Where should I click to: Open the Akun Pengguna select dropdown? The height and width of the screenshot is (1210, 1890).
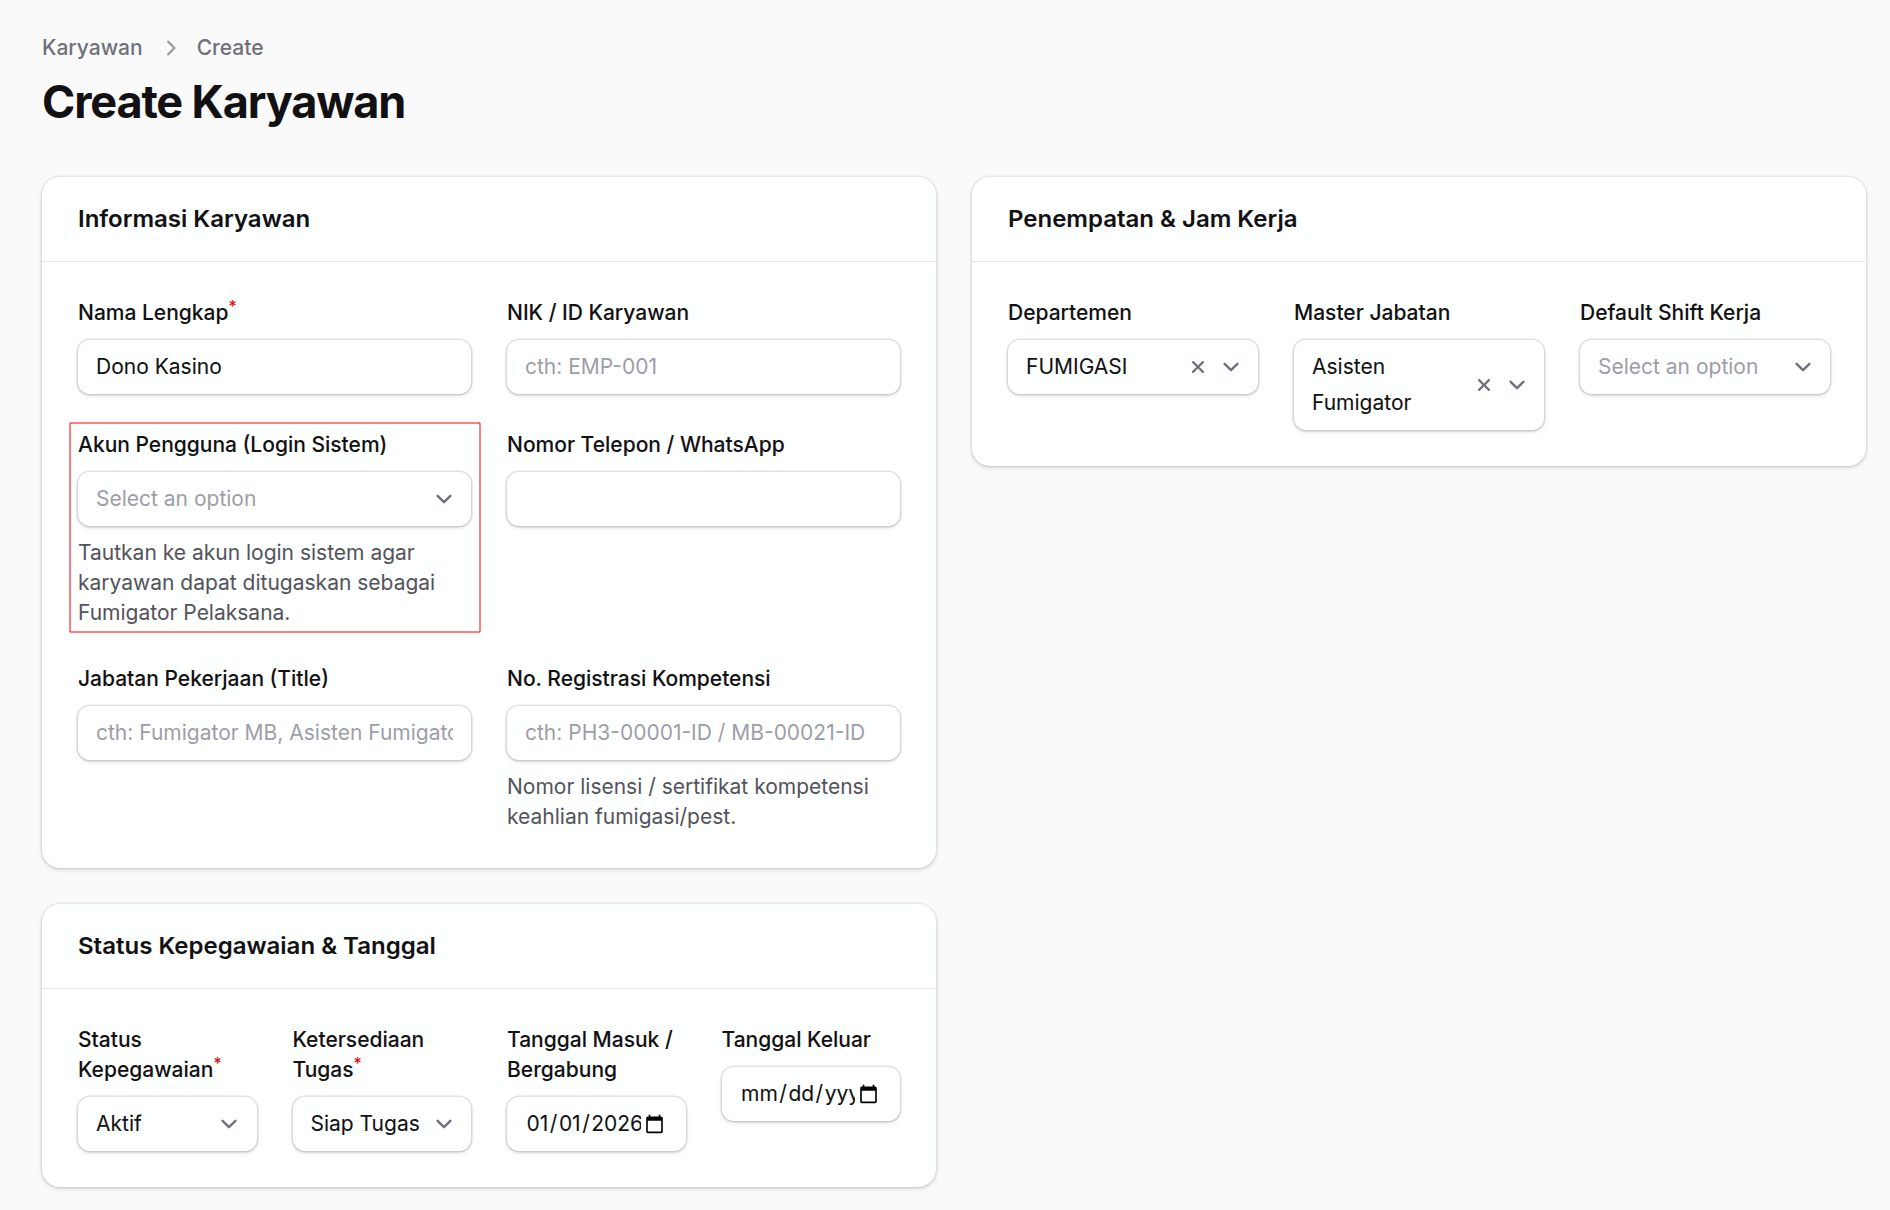pos(274,499)
